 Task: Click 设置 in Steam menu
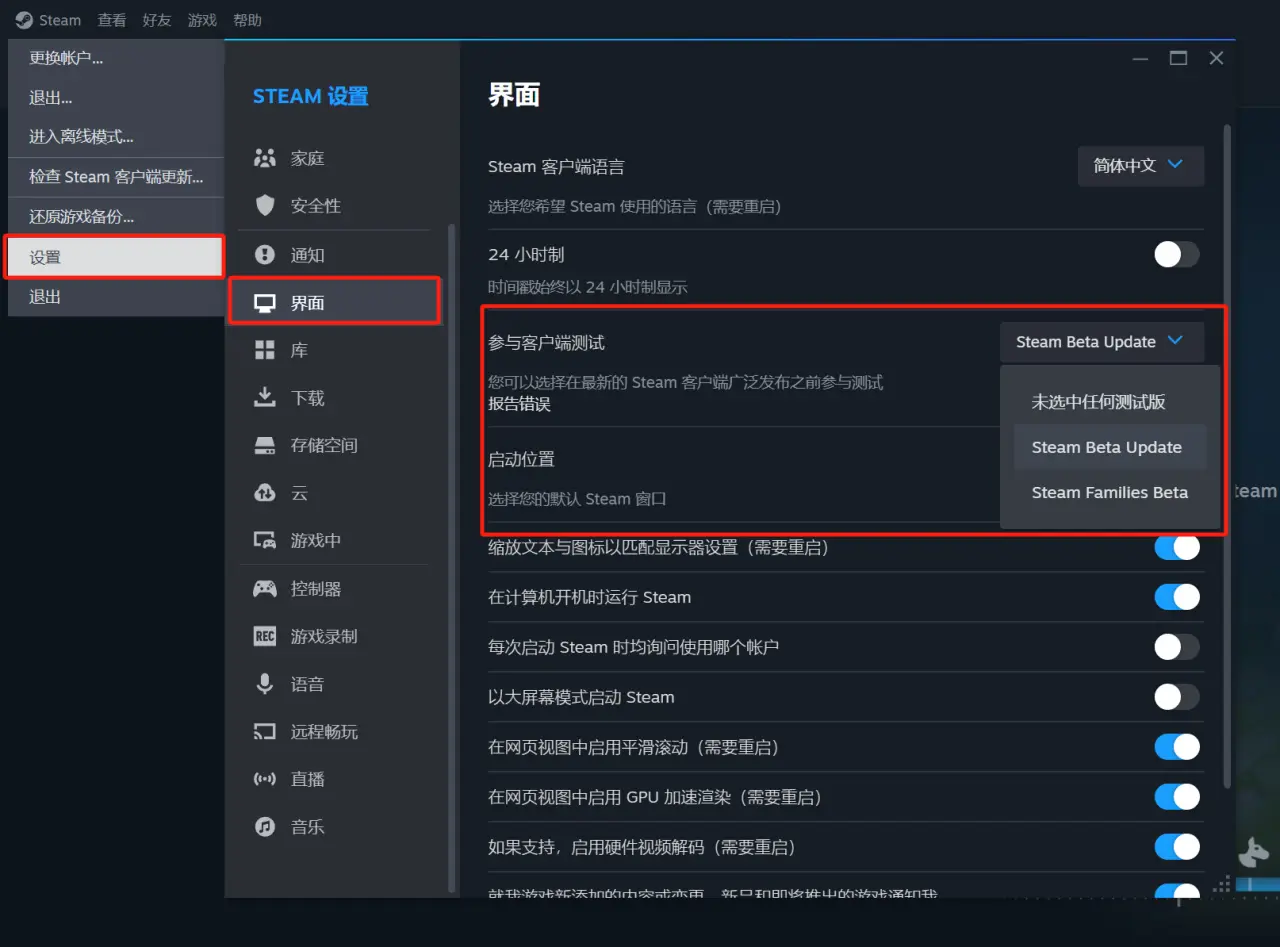(116, 257)
